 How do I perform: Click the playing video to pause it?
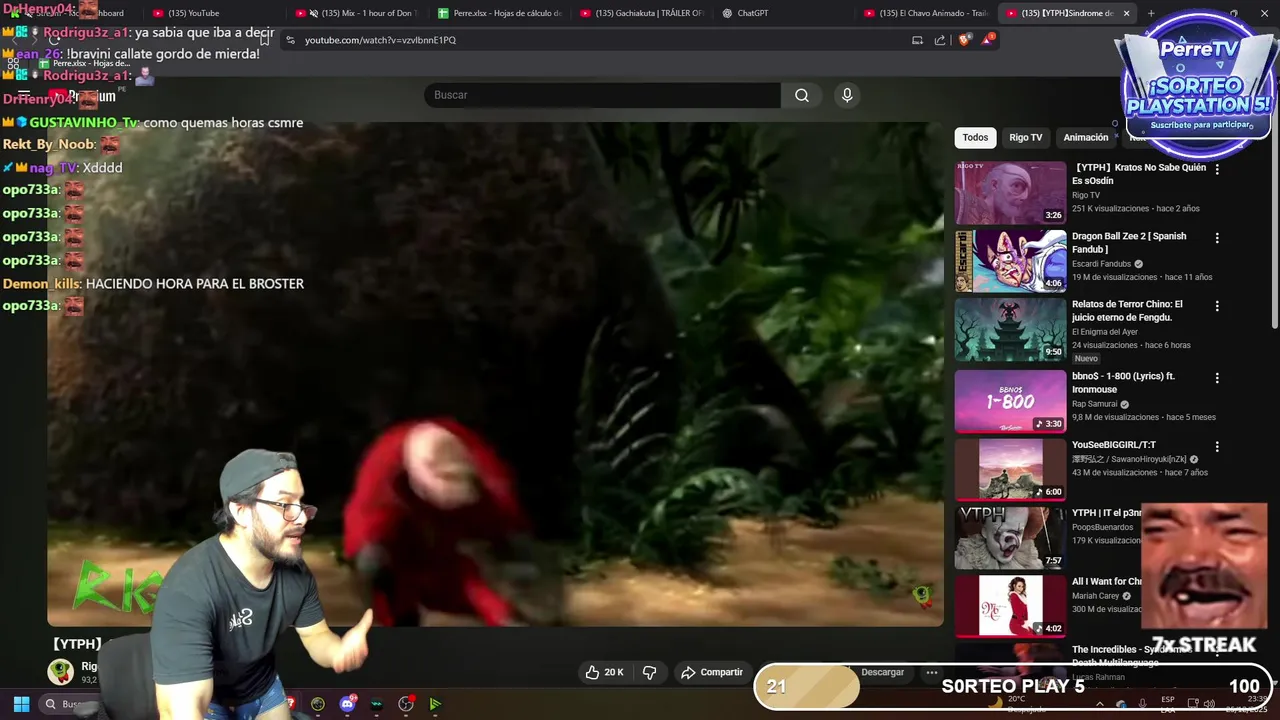pos(495,375)
